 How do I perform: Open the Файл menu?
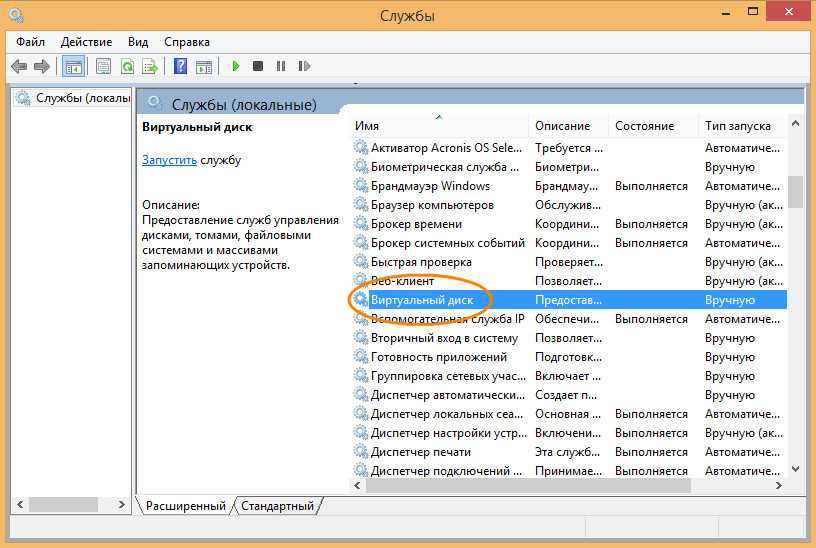tap(30, 42)
